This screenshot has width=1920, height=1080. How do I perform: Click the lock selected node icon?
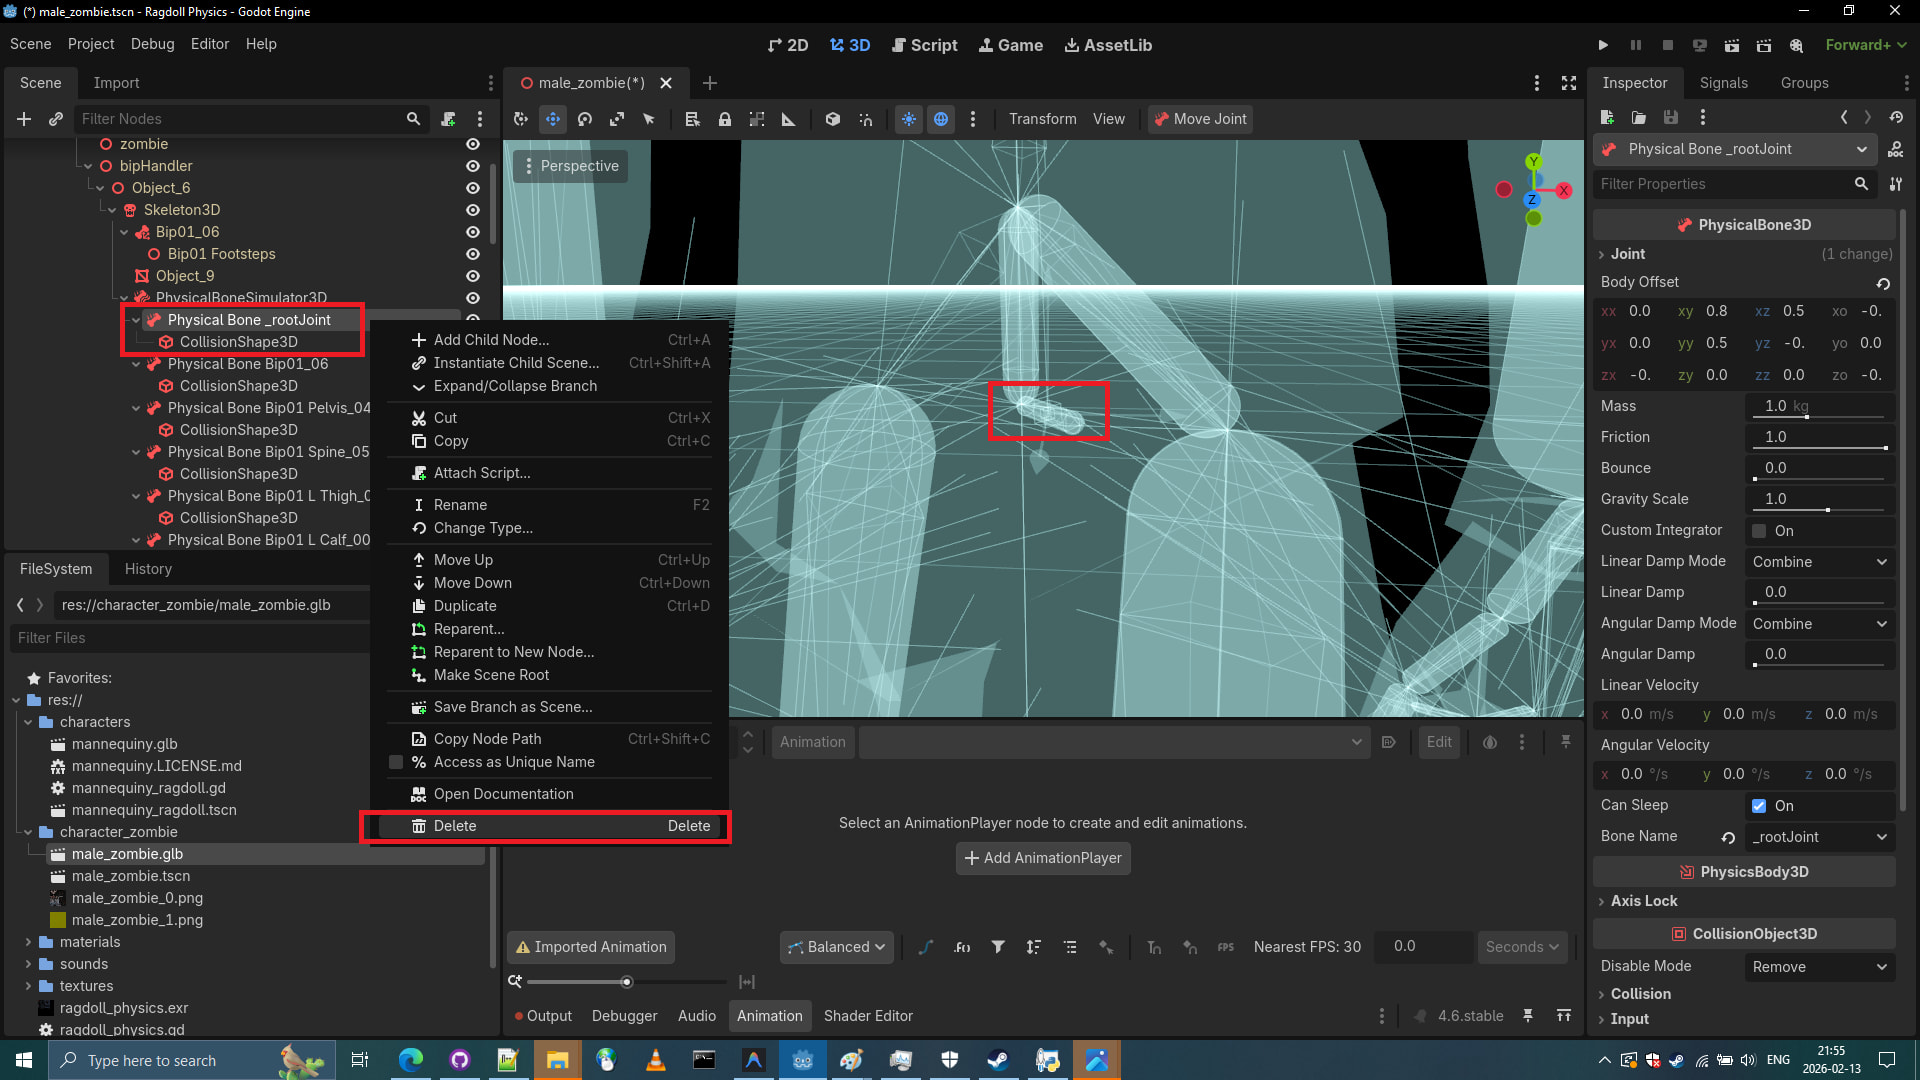pos(725,119)
